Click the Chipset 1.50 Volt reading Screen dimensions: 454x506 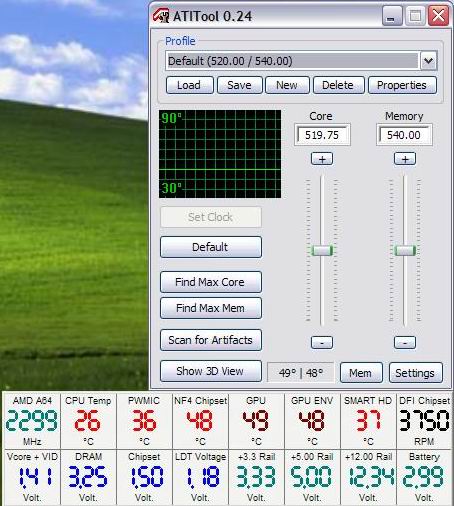[144, 477]
